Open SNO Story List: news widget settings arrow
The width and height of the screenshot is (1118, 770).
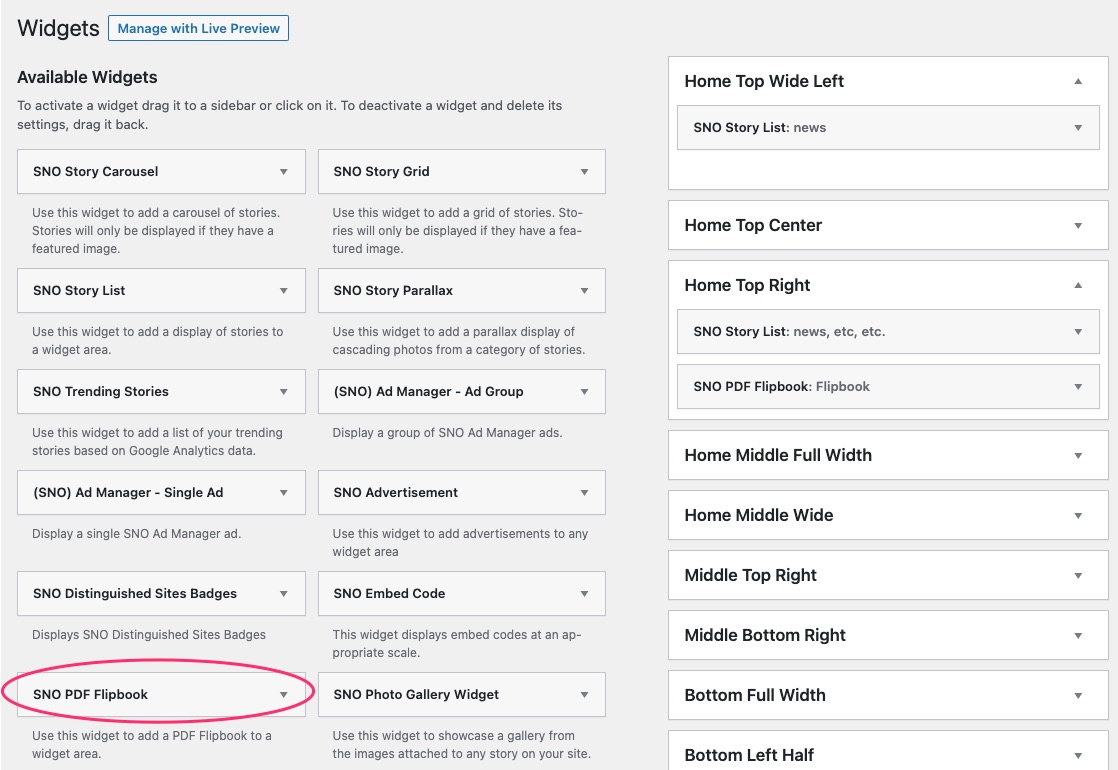(x=1078, y=128)
